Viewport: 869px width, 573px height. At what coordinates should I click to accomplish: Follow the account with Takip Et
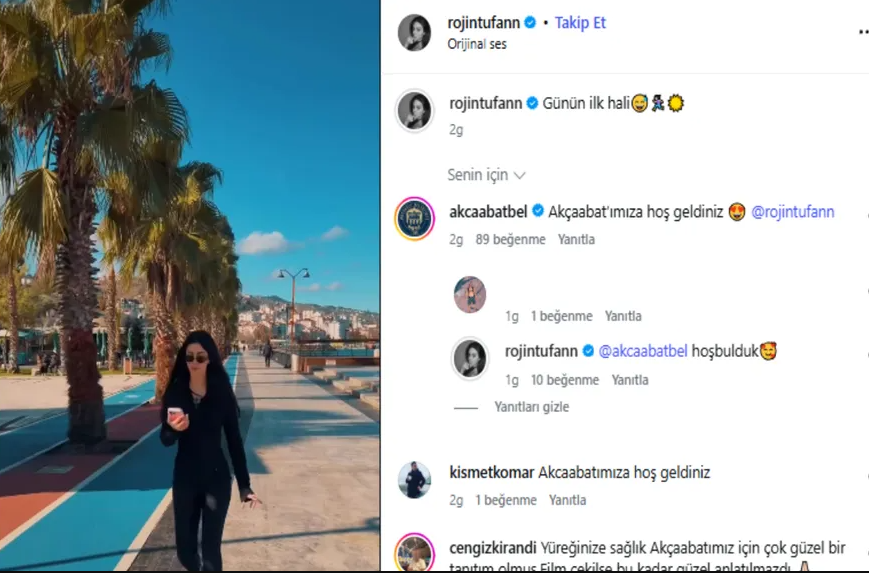pos(580,23)
